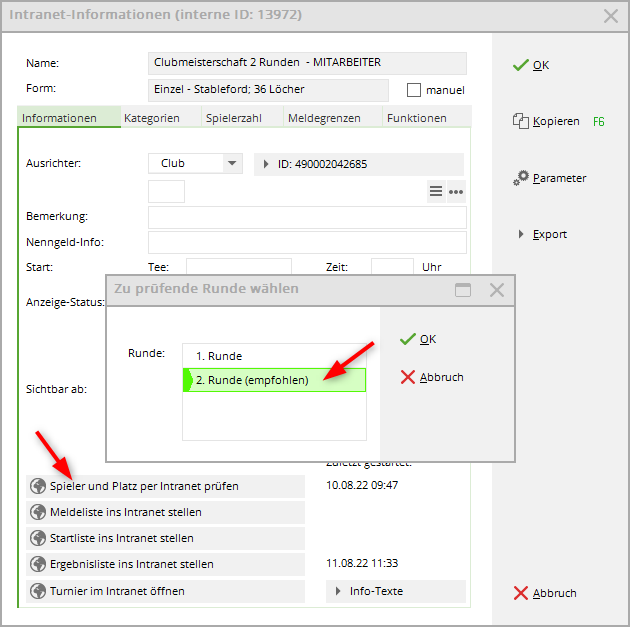
Task: Open the Ausrichter Club dropdown
Action: pyautogui.click(x=232, y=164)
